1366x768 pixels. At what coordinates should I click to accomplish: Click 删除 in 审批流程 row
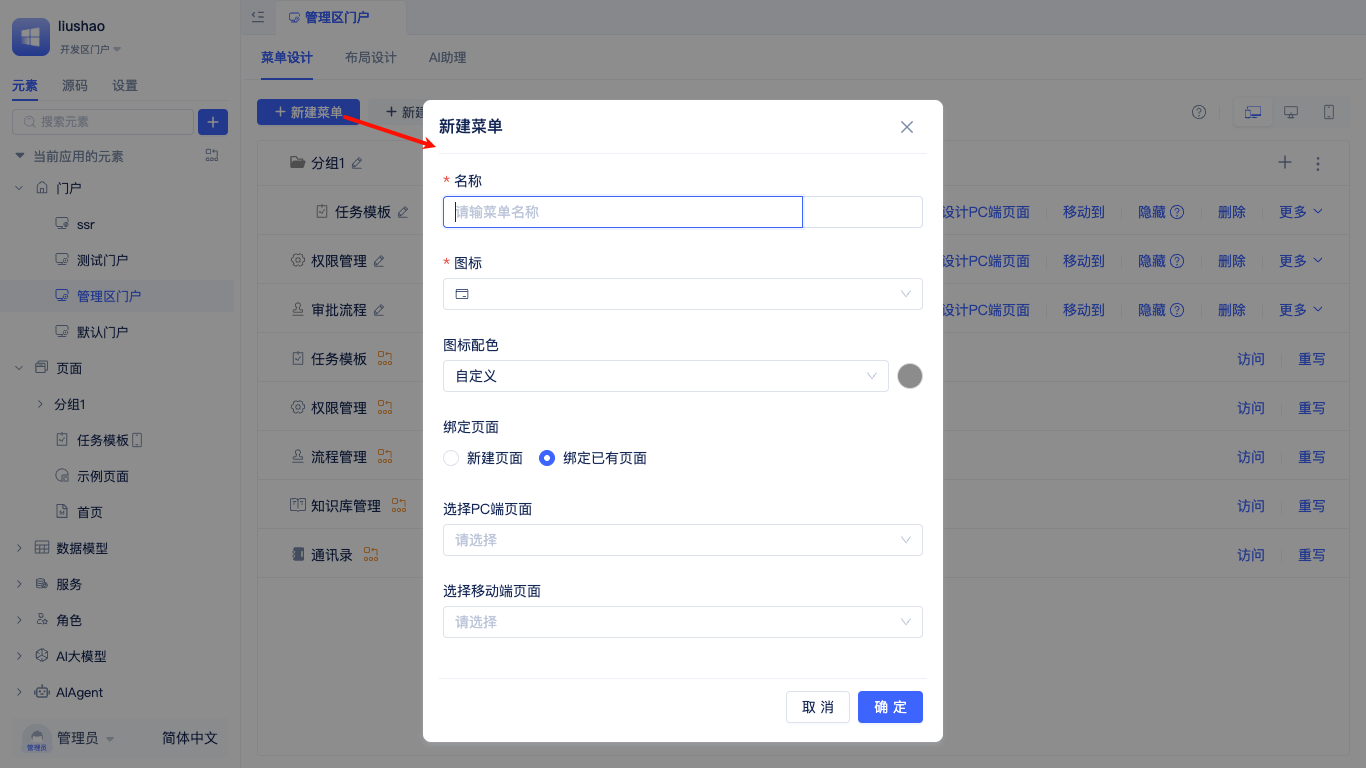pyautogui.click(x=1232, y=310)
